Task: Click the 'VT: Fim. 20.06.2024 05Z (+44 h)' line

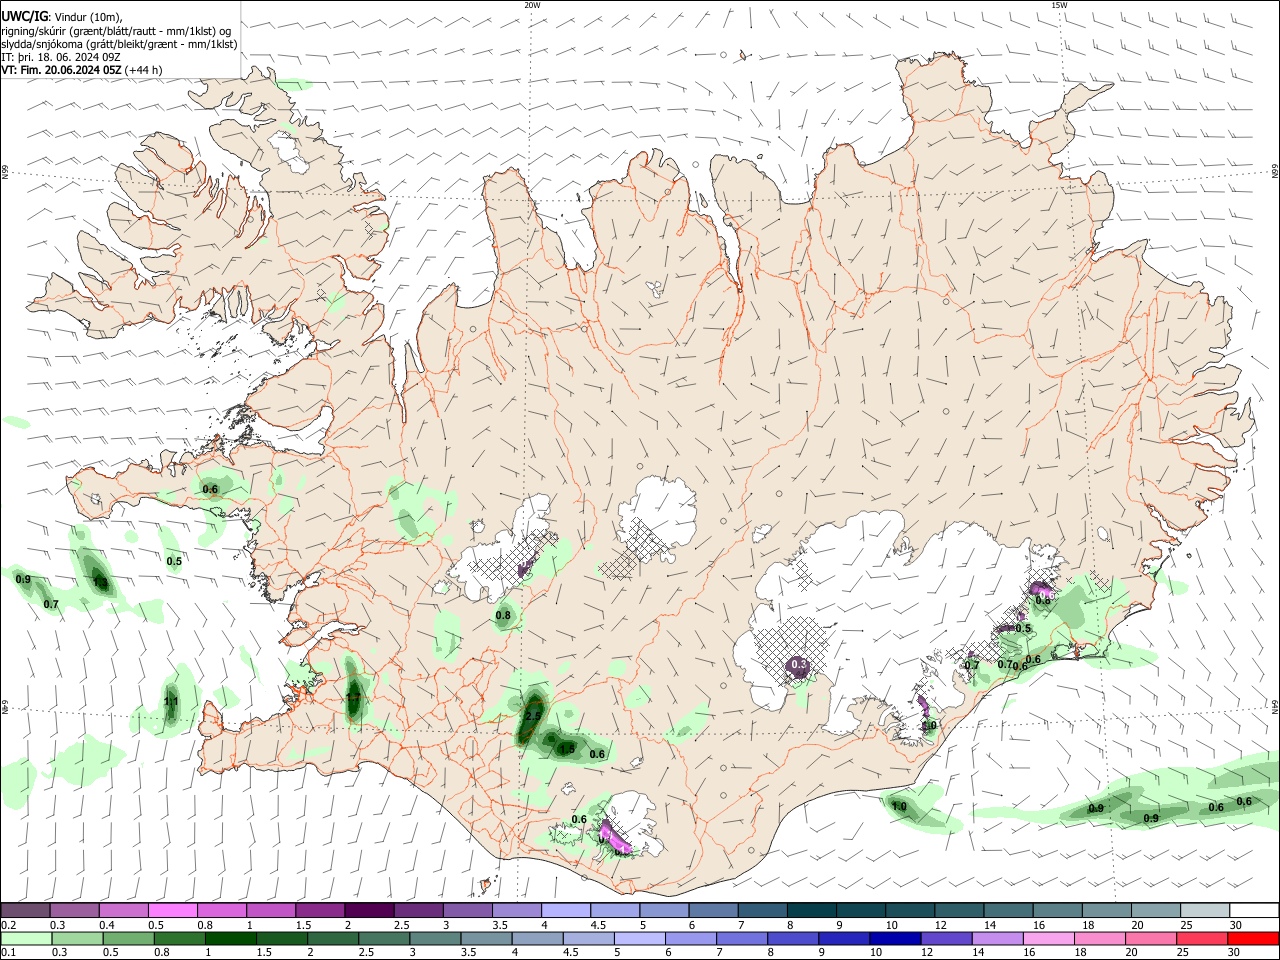Action: click(82, 70)
